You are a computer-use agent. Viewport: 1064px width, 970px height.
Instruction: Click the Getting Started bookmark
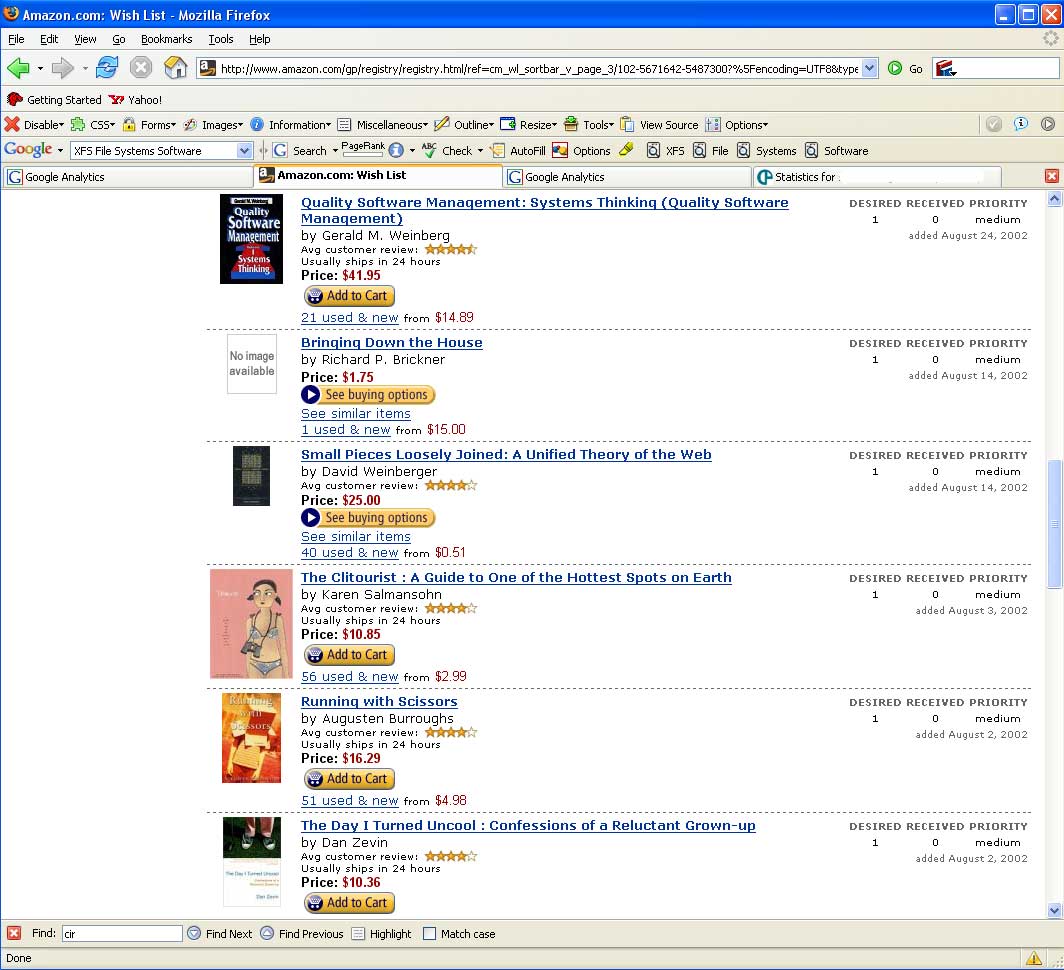pyautogui.click(x=54, y=100)
